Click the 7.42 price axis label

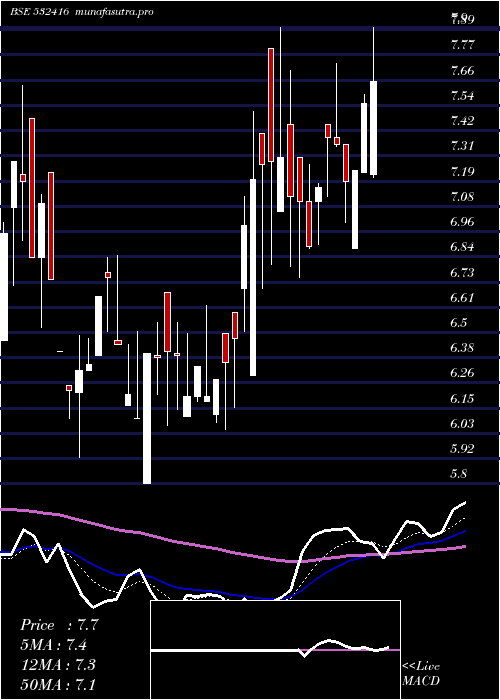click(x=462, y=121)
